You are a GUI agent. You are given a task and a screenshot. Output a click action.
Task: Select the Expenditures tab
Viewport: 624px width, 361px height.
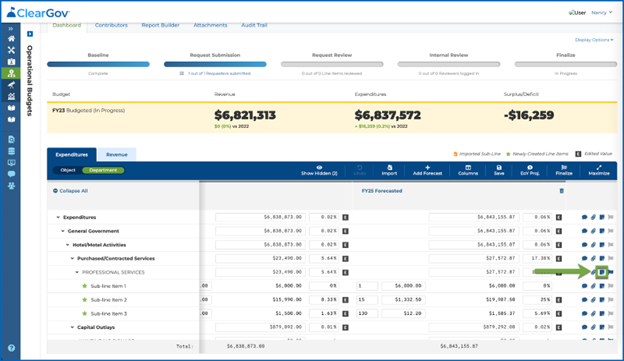coord(72,154)
